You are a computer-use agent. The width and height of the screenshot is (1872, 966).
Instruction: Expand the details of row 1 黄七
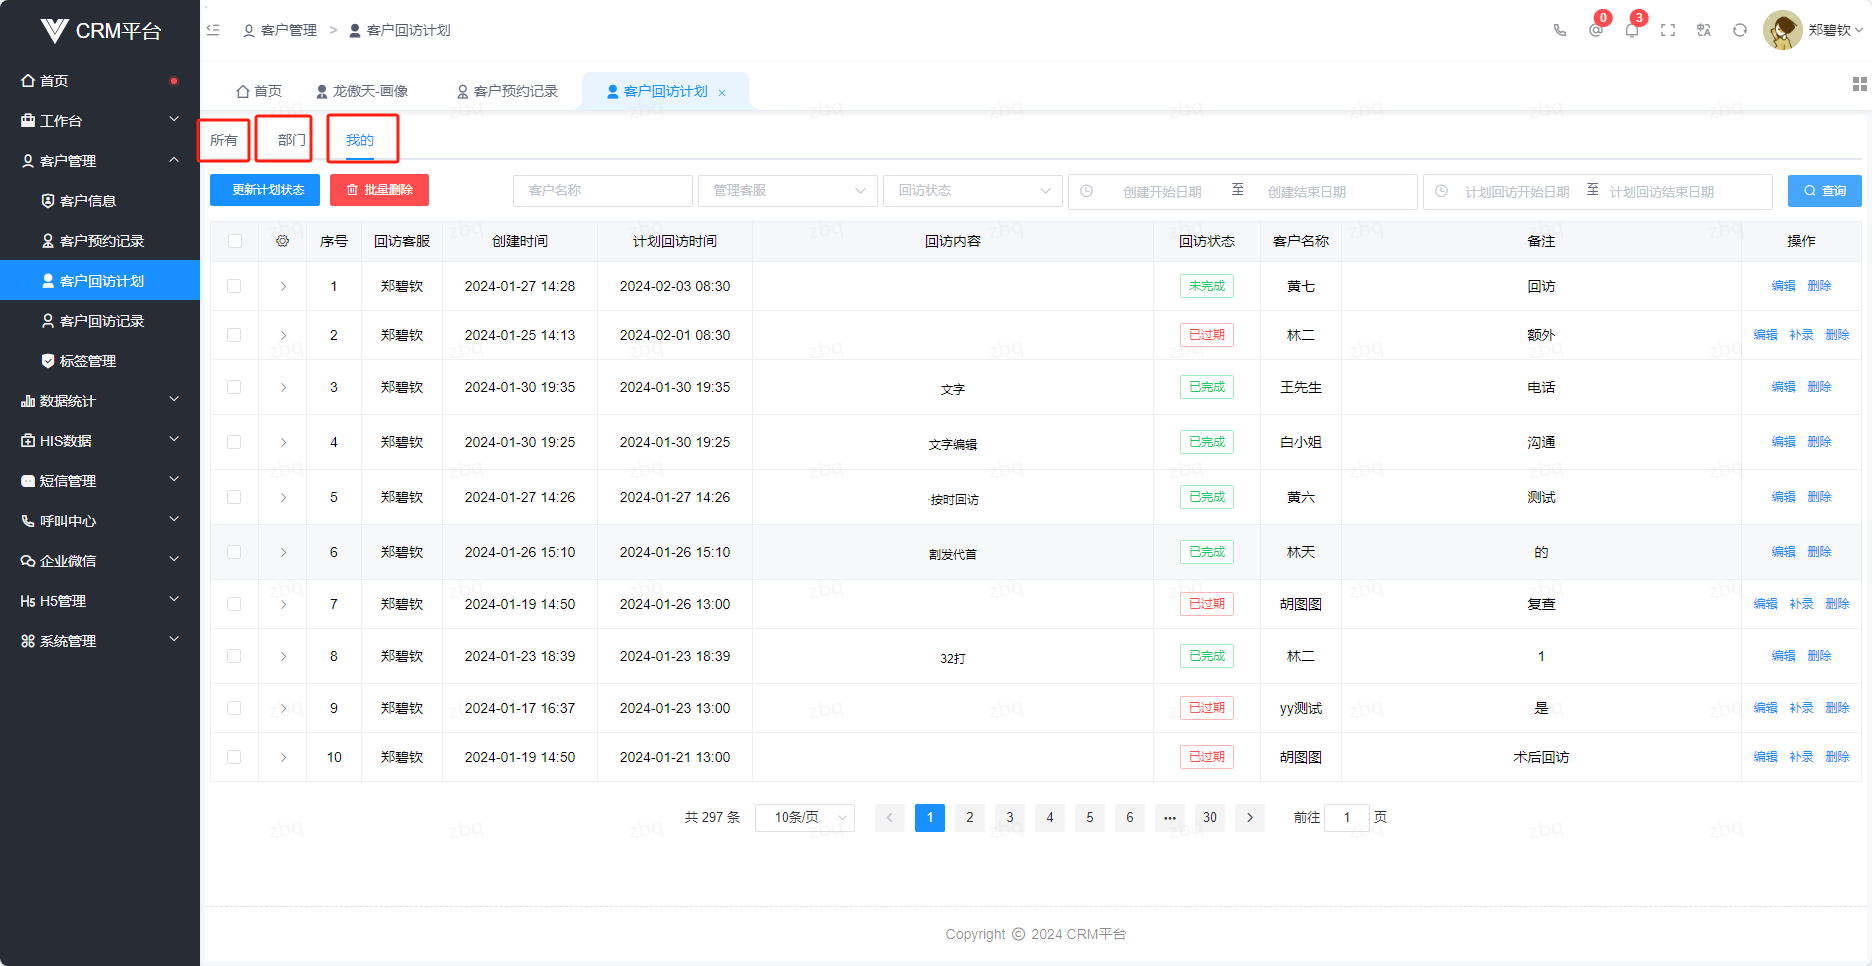[284, 287]
